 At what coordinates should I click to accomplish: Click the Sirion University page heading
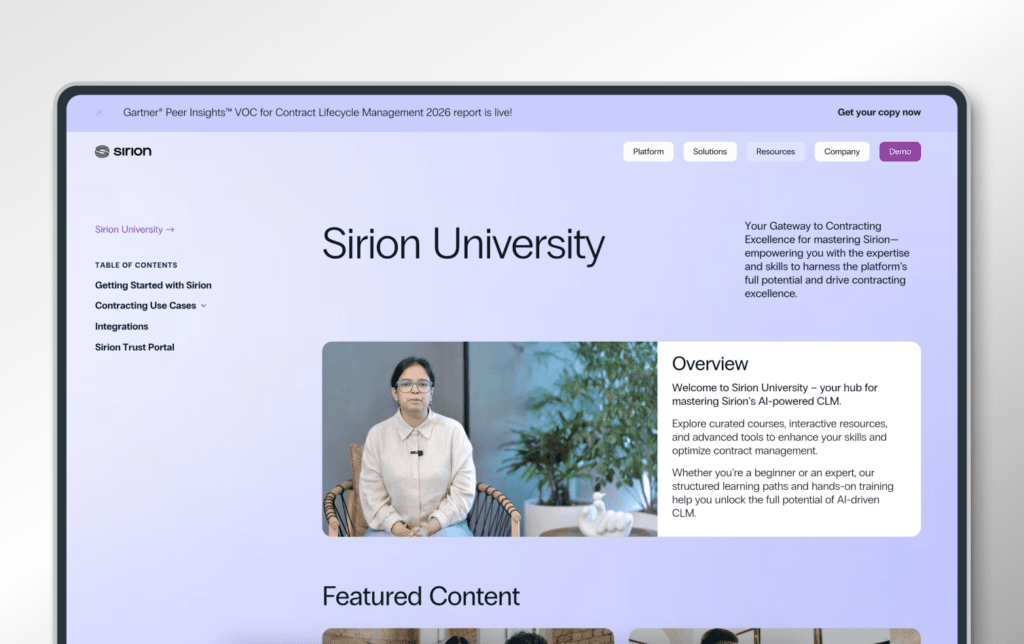[463, 244]
